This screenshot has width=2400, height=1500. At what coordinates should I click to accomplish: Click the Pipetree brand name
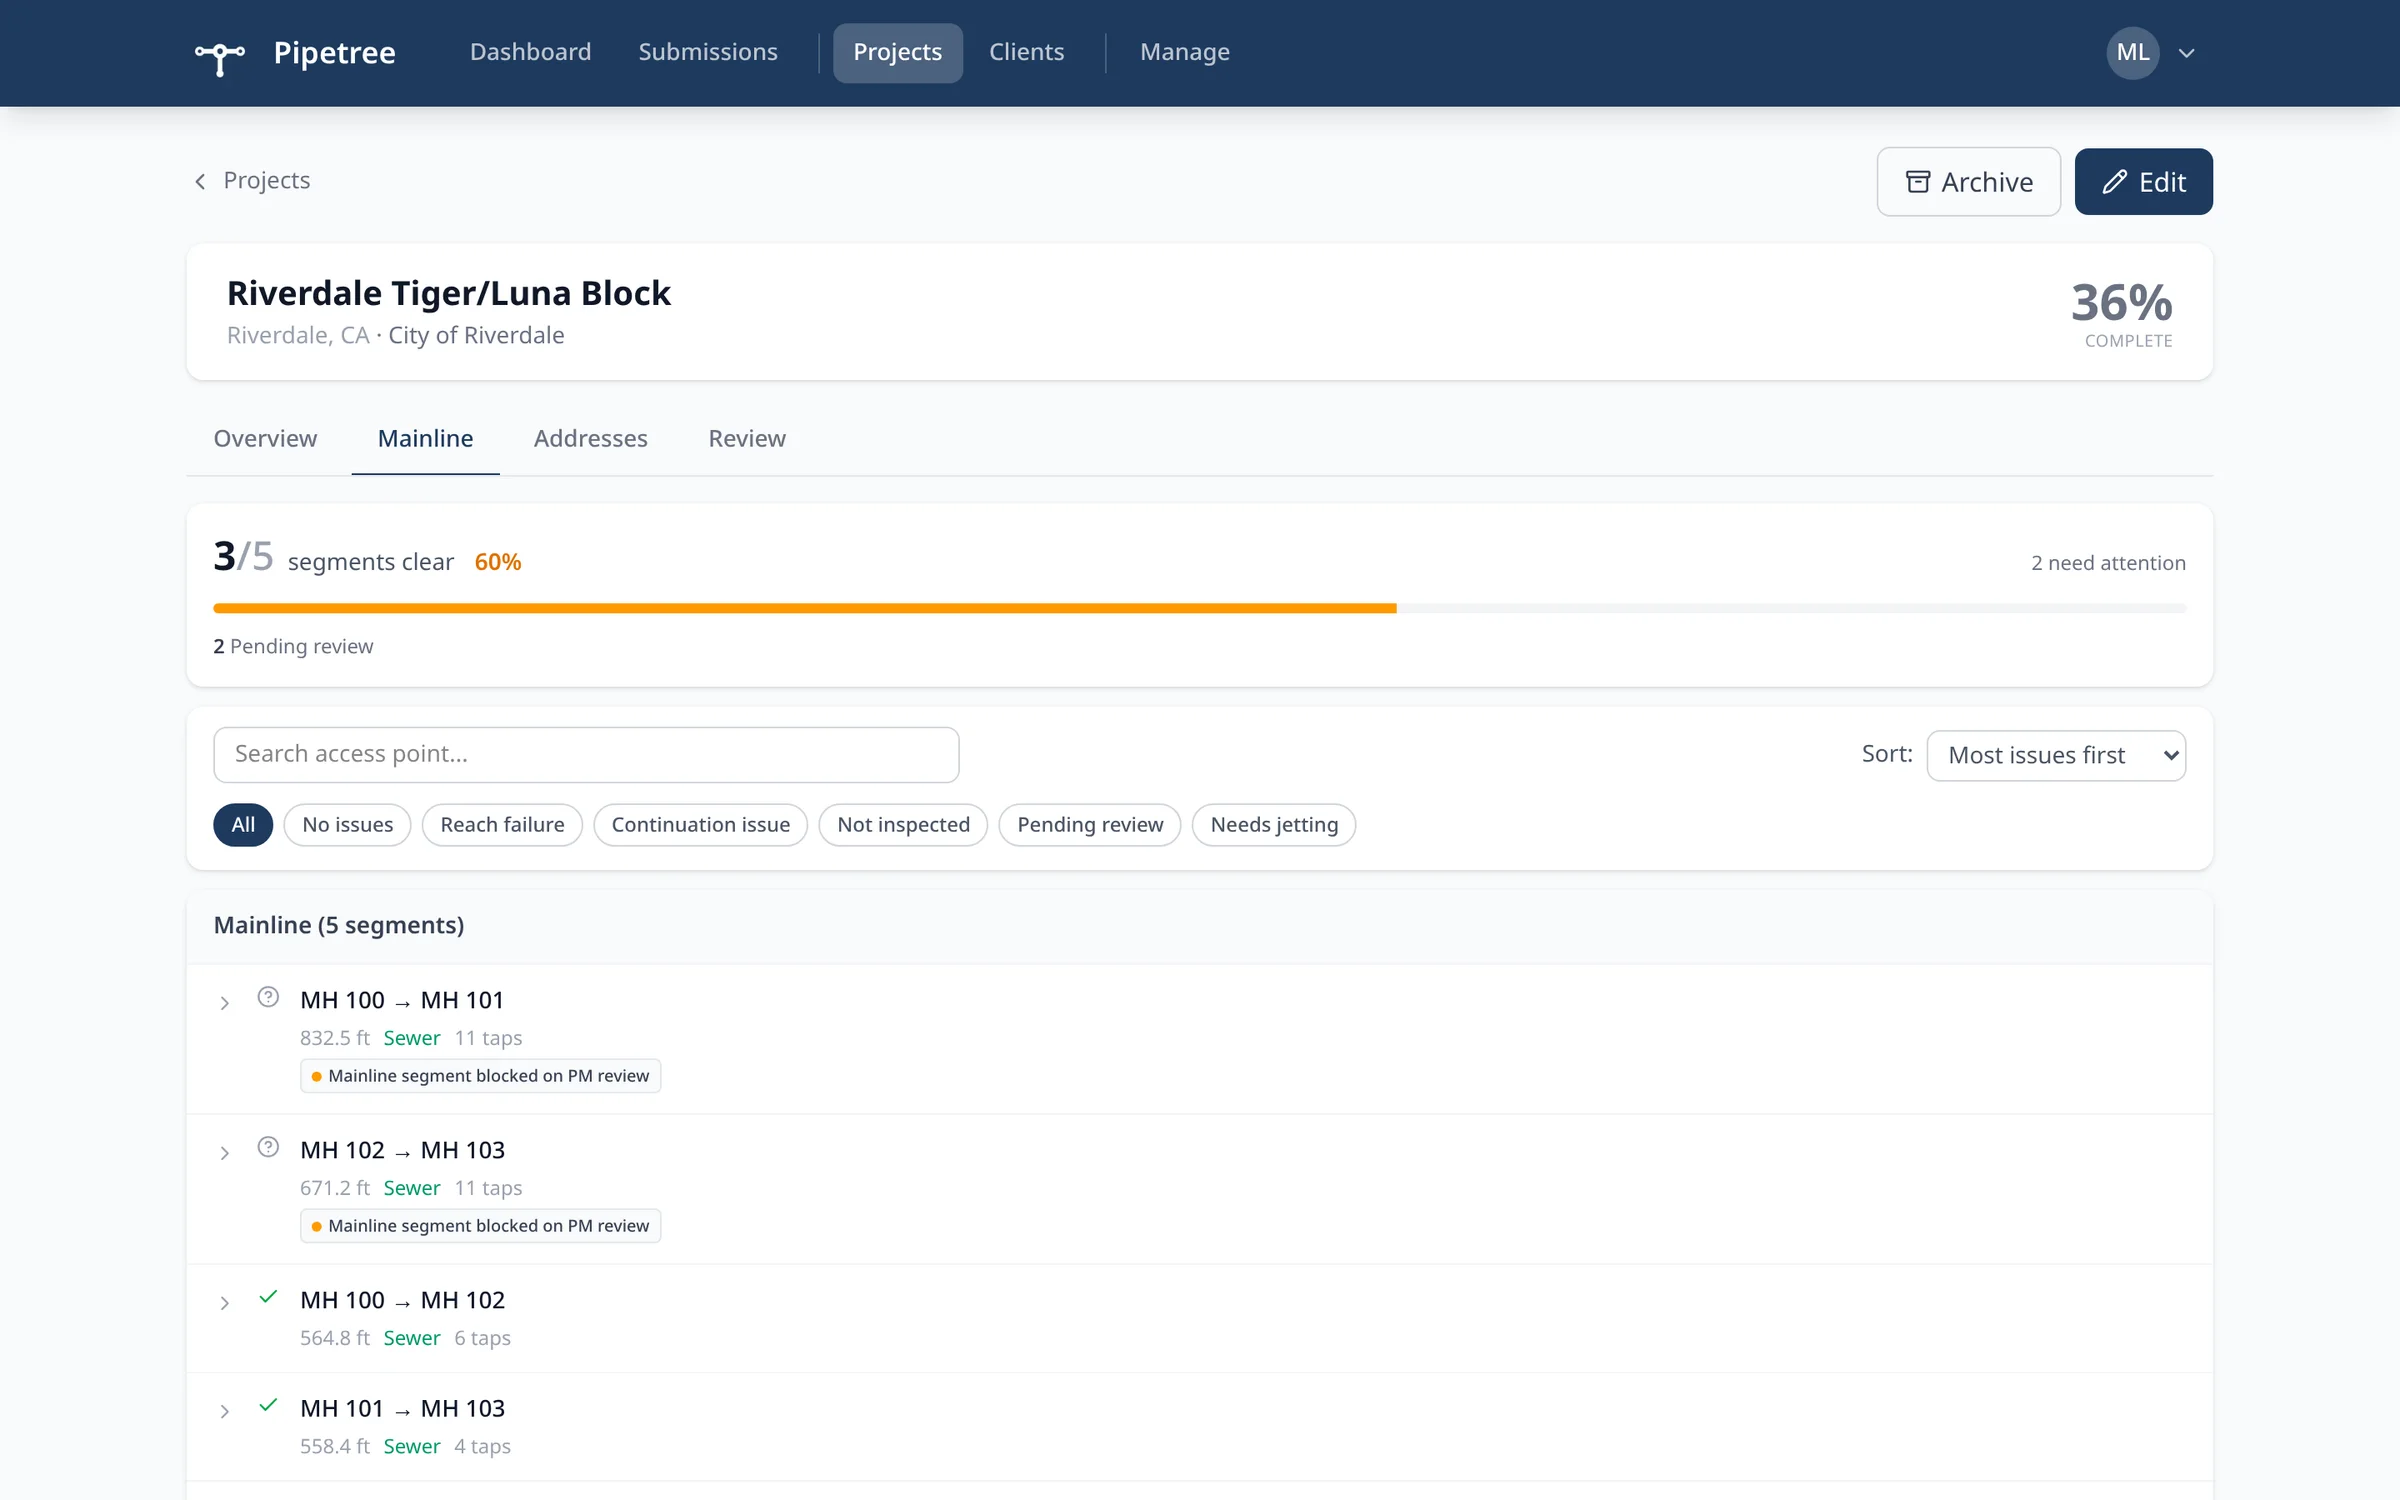click(x=334, y=53)
